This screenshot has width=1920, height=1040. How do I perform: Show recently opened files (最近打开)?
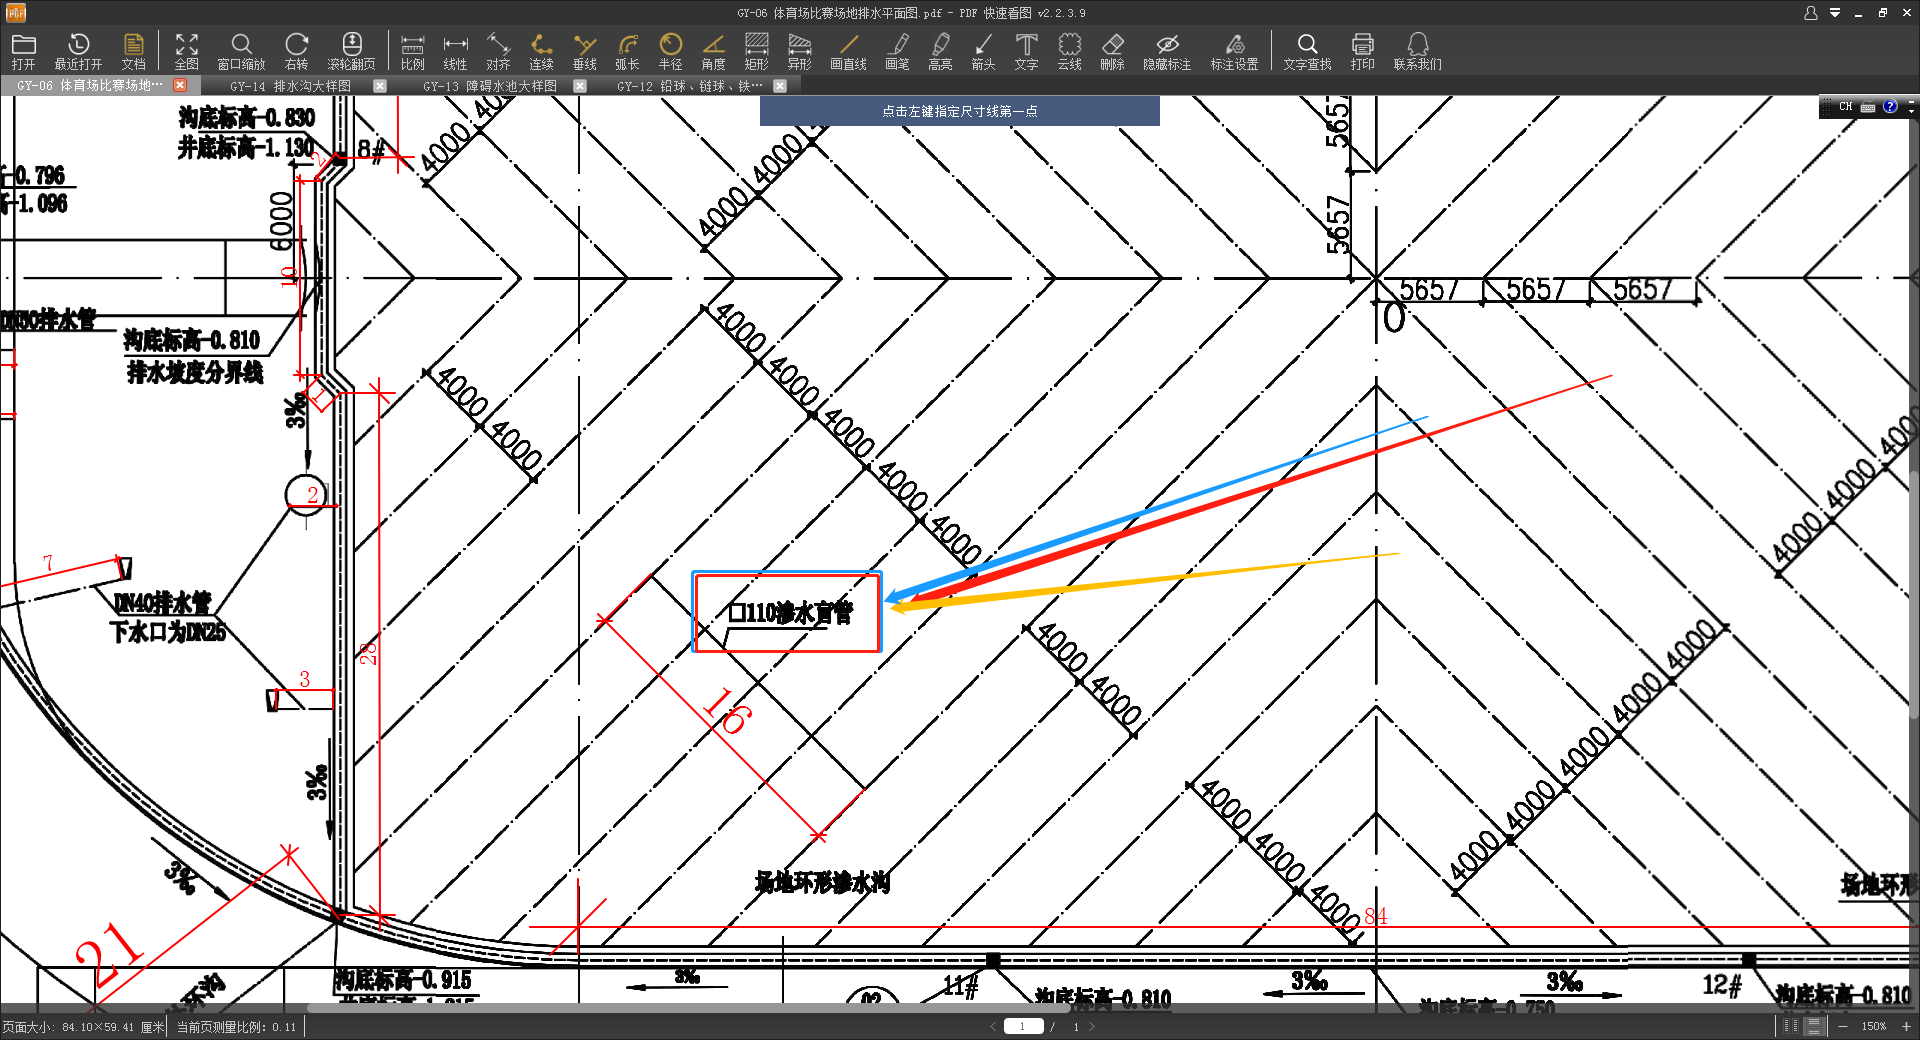[x=78, y=51]
